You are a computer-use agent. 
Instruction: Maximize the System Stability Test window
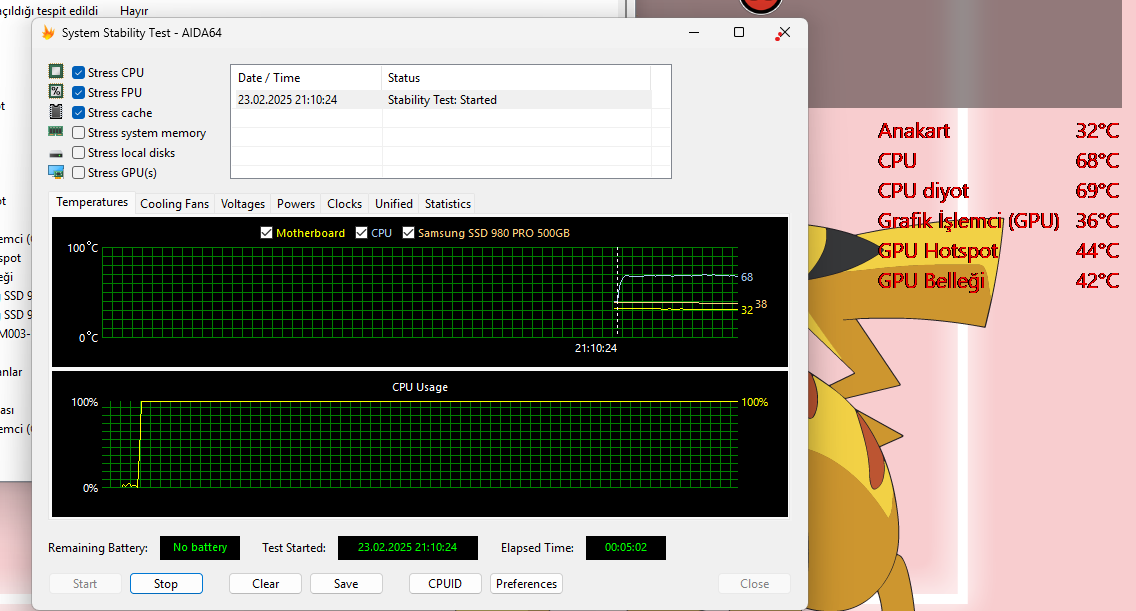click(x=739, y=32)
